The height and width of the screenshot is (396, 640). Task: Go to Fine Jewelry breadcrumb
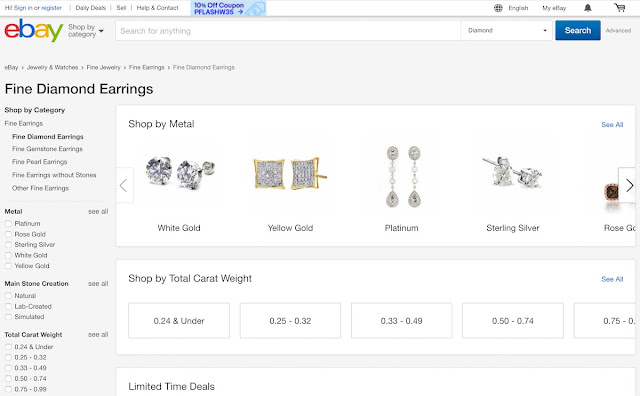click(x=103, y=67)
